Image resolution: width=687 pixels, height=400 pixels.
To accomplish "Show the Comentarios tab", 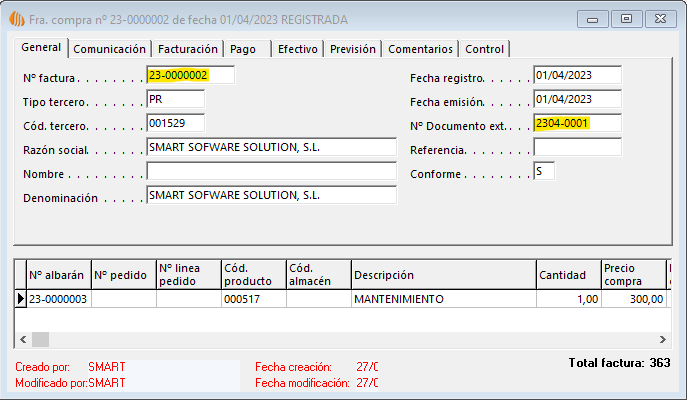I will click(420, 49).
